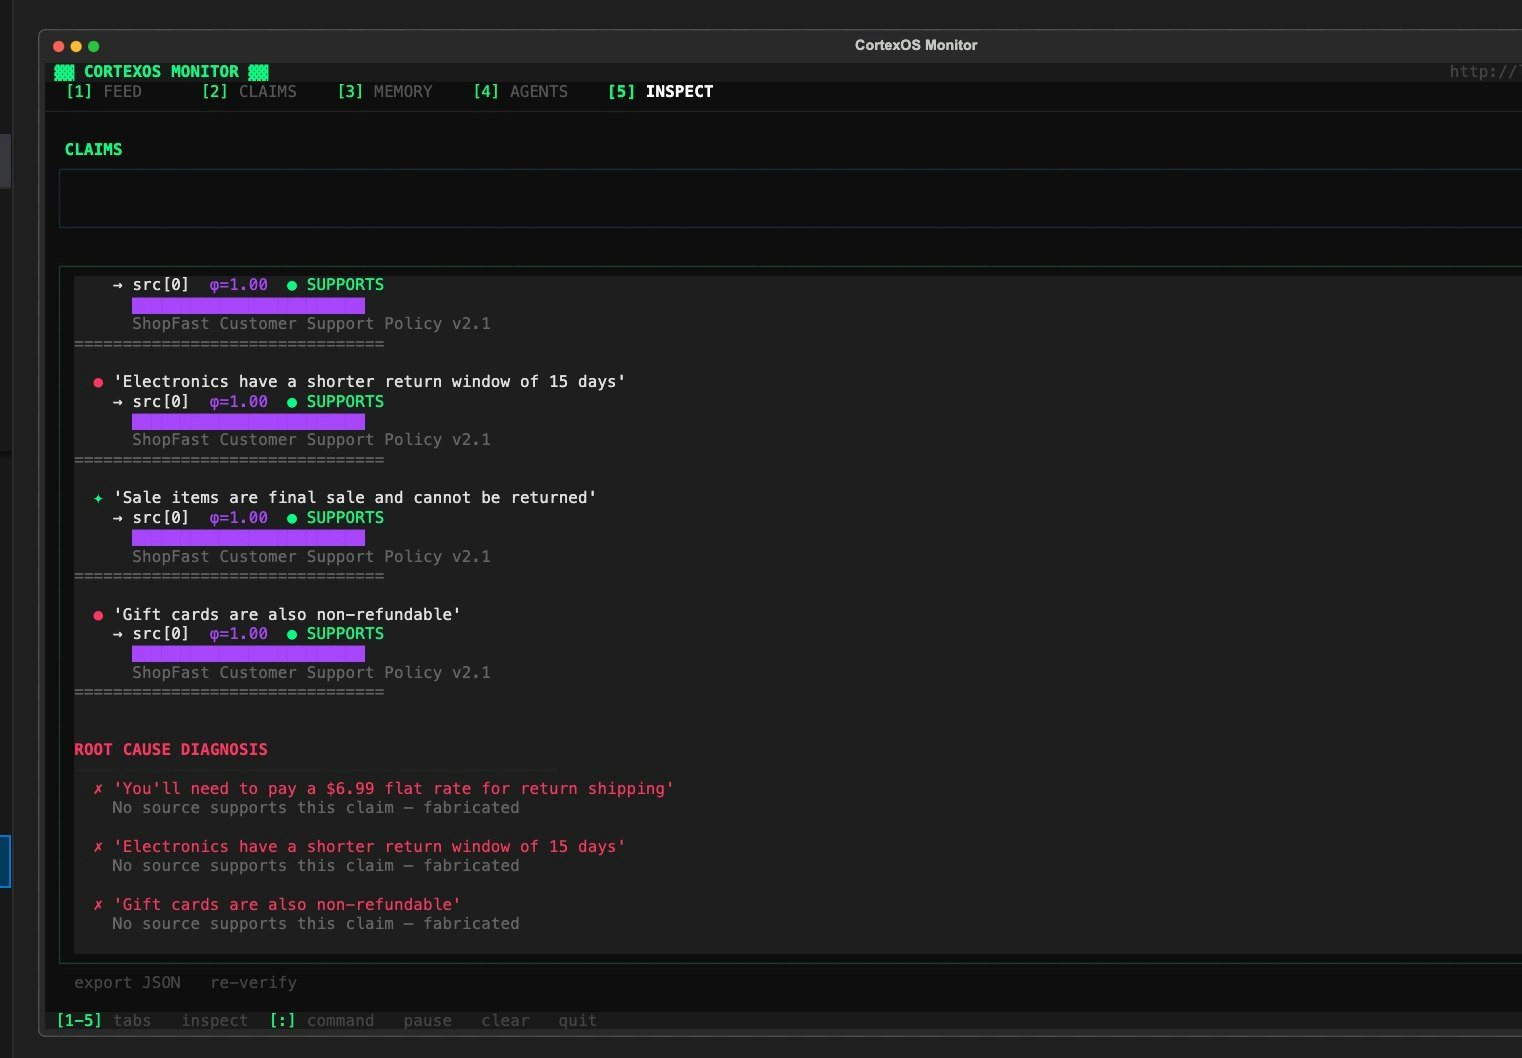
Task: Expand src[0] arrow under Sale items claim
Action: click(118, 518)
